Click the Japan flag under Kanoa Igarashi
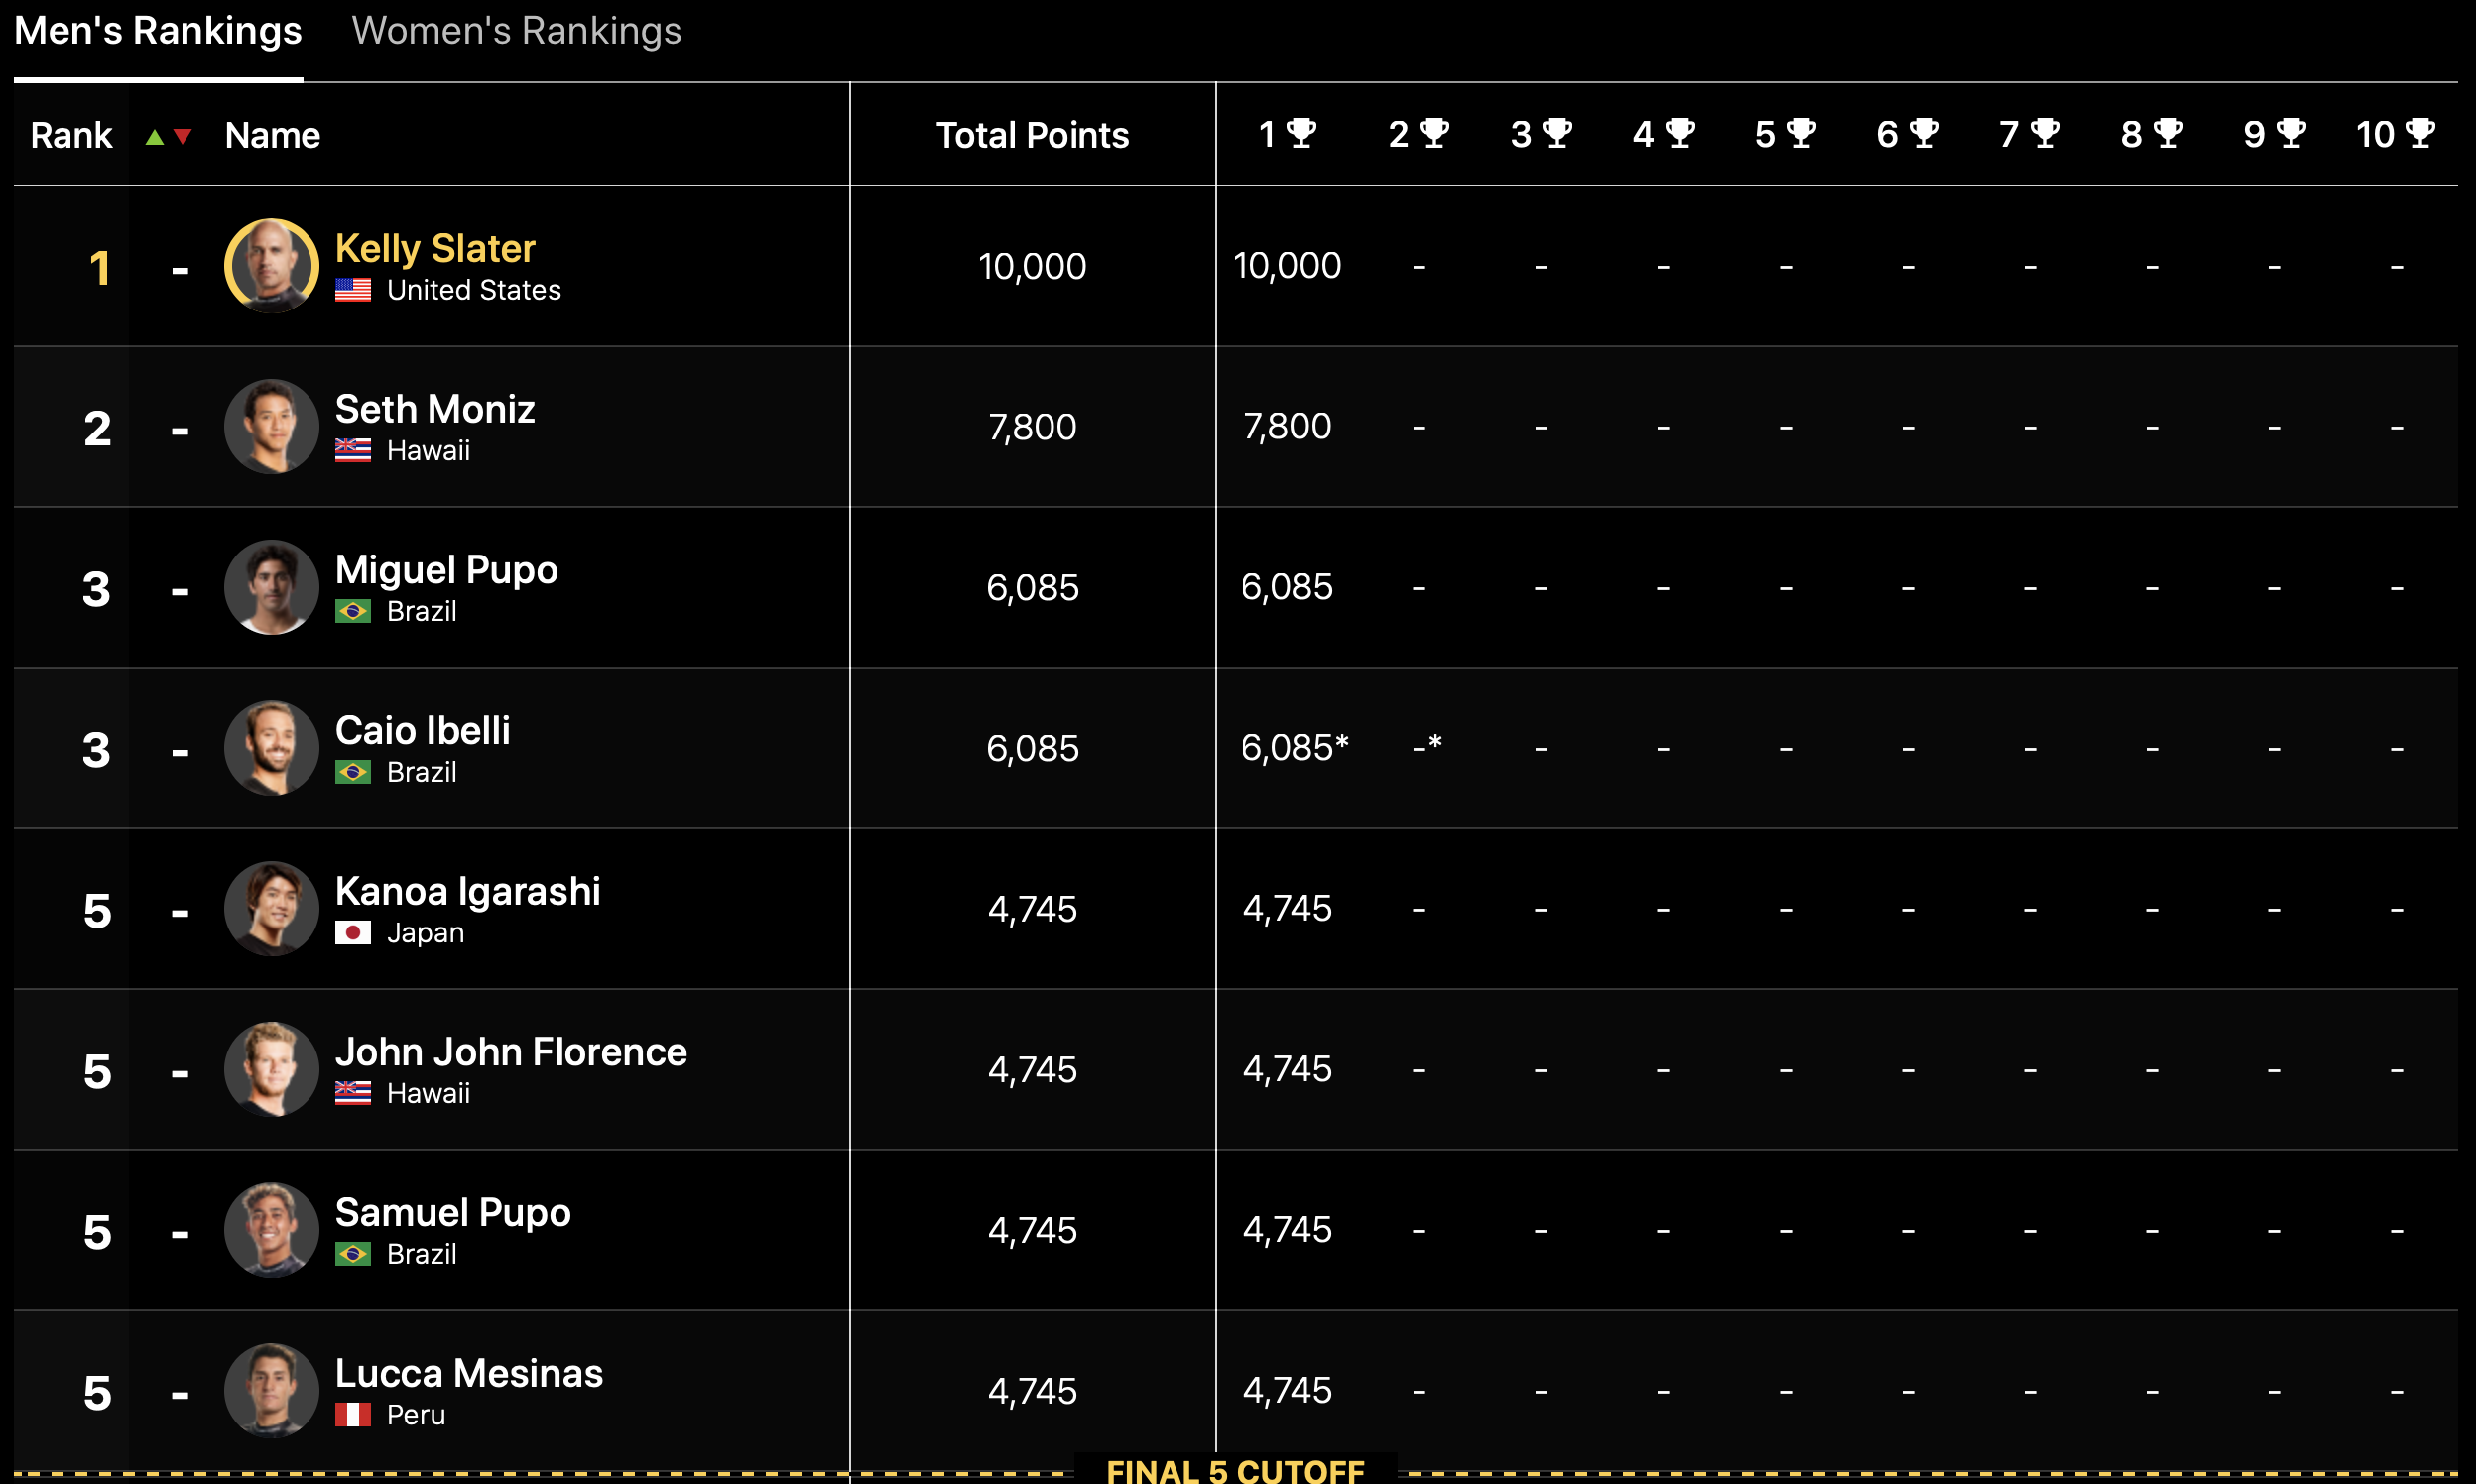 pyautogui.click(x=353, y=933)
